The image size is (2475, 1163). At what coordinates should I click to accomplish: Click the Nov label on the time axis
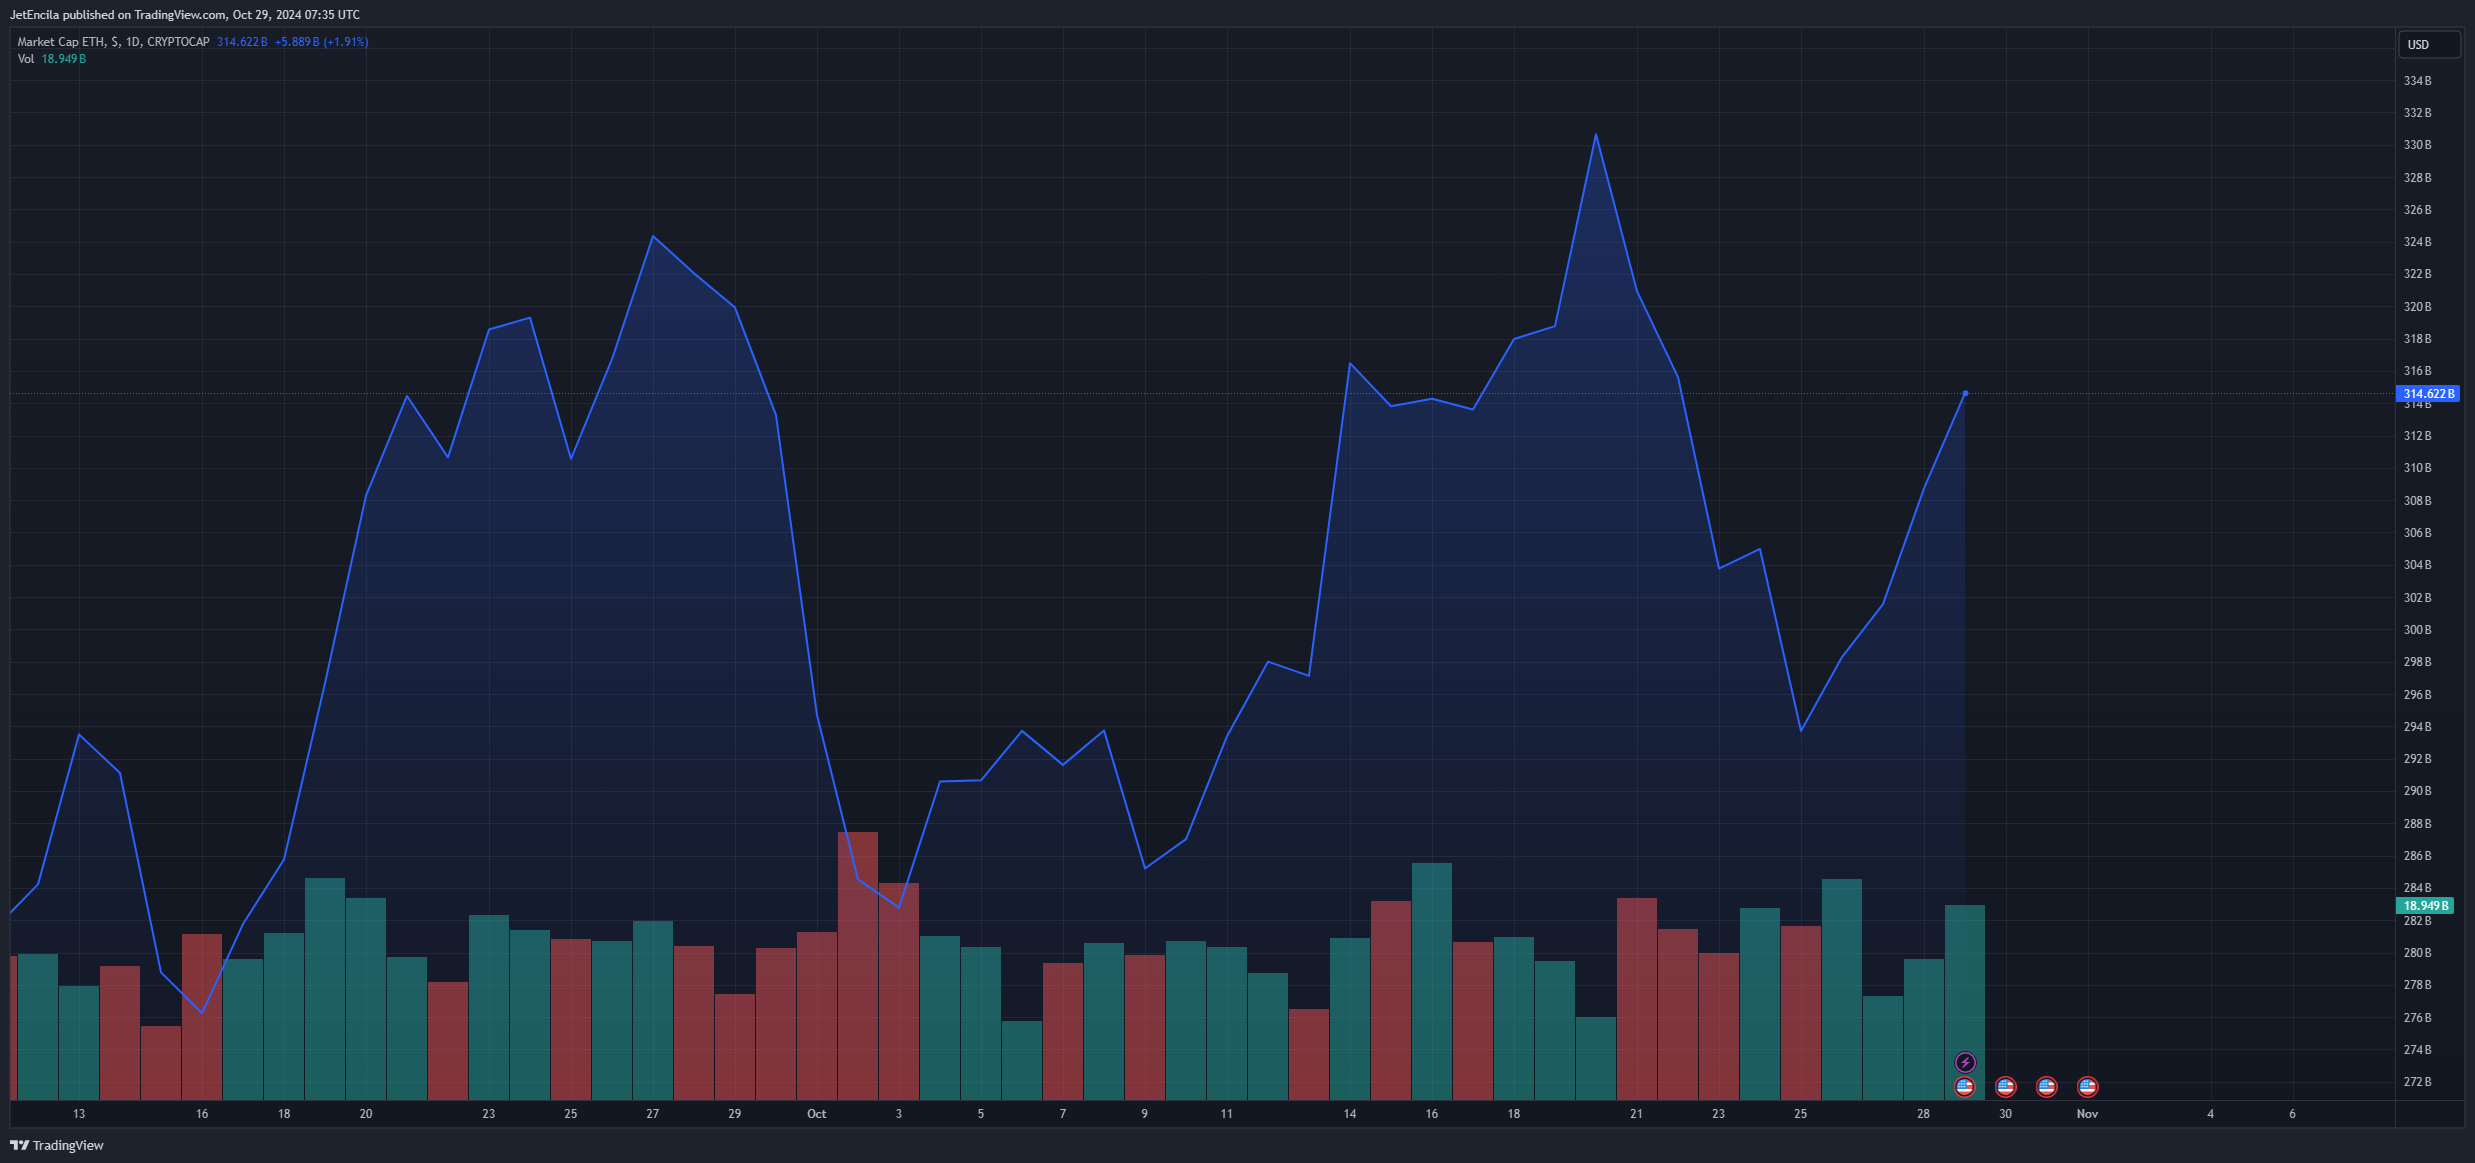tap(2087, 1114)
